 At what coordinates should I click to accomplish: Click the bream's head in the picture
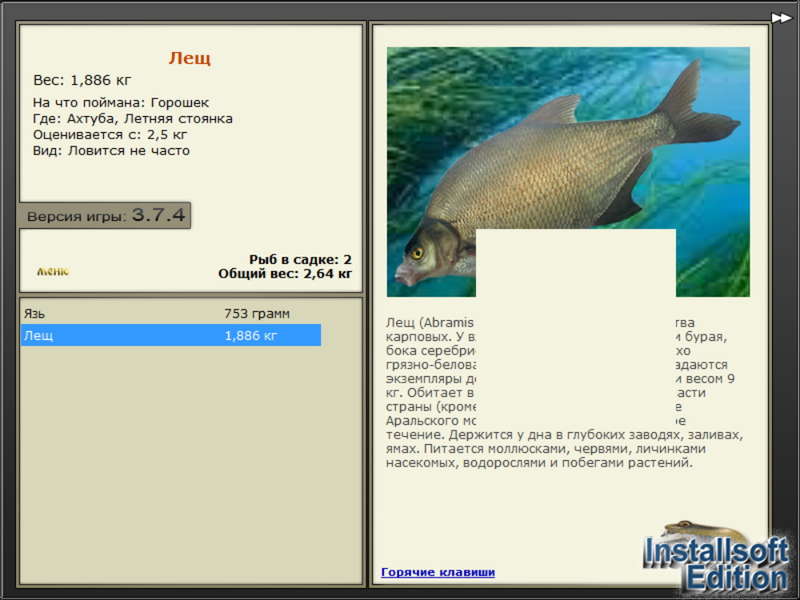431,253
